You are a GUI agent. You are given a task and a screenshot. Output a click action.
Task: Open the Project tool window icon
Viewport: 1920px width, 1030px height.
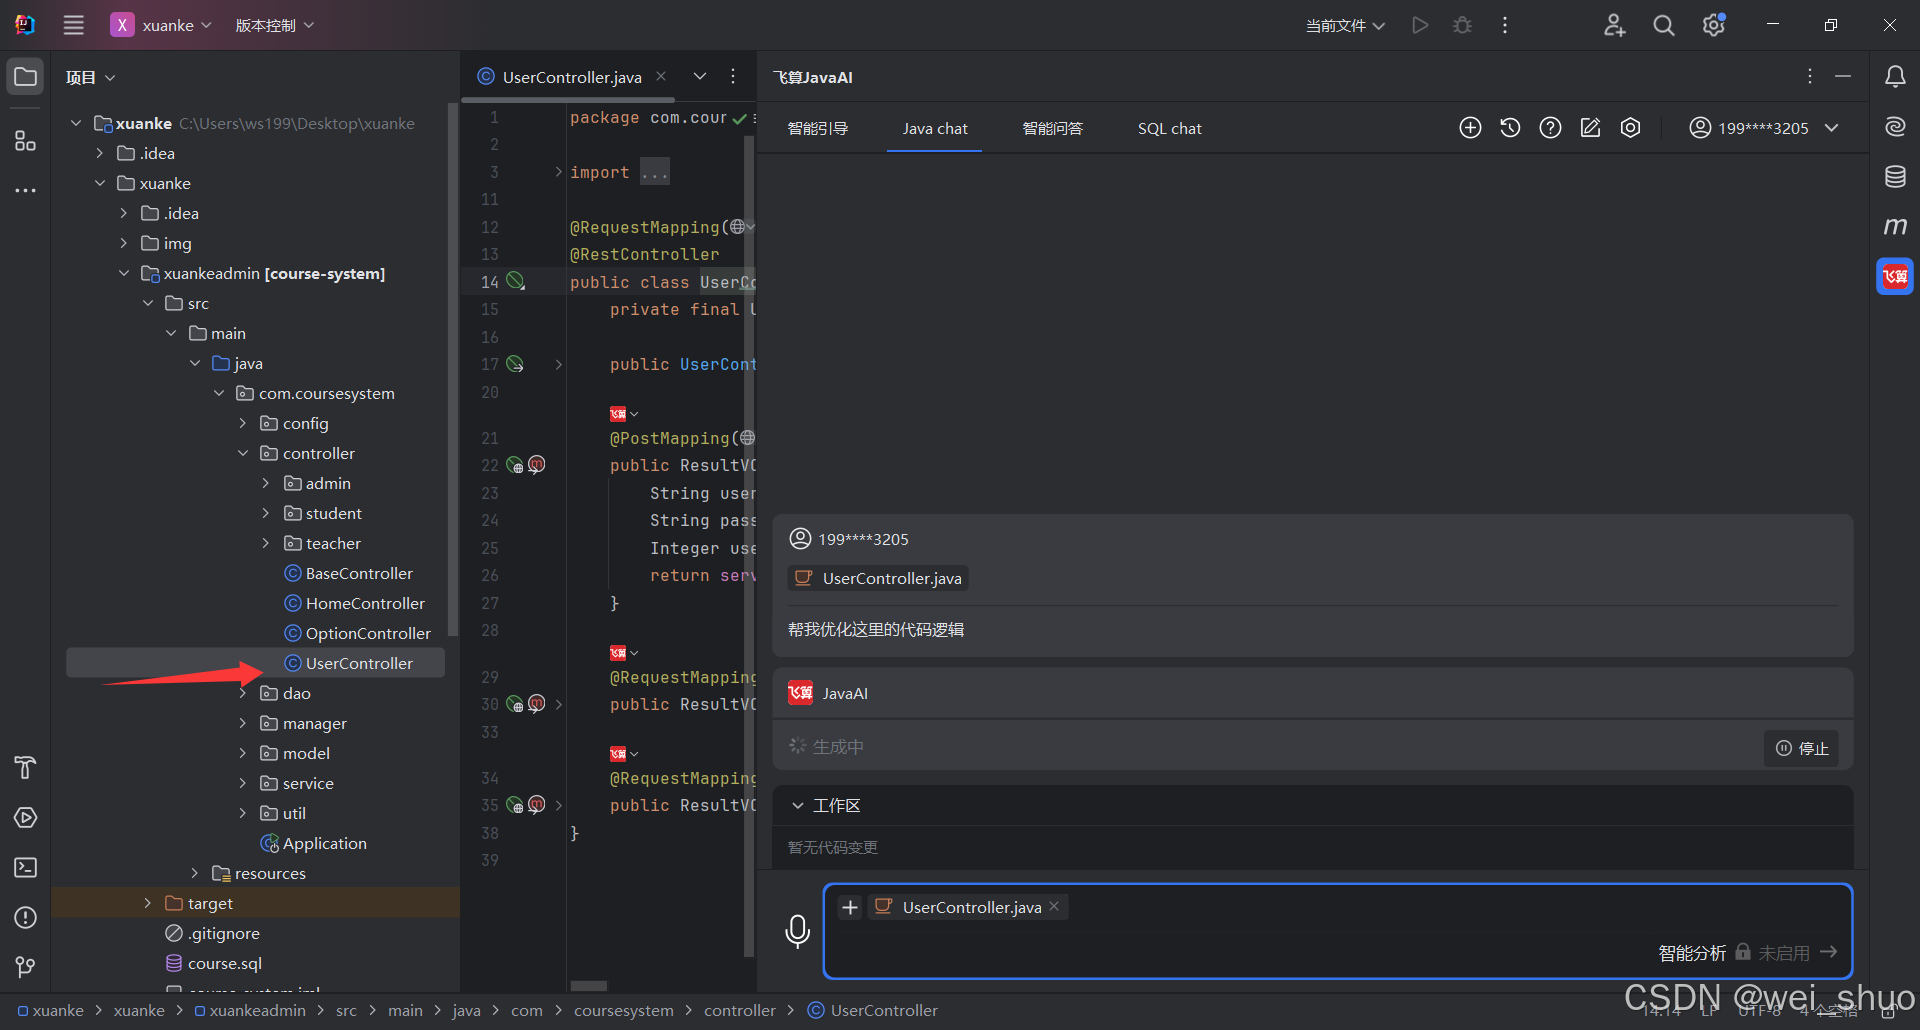[25, 77]
